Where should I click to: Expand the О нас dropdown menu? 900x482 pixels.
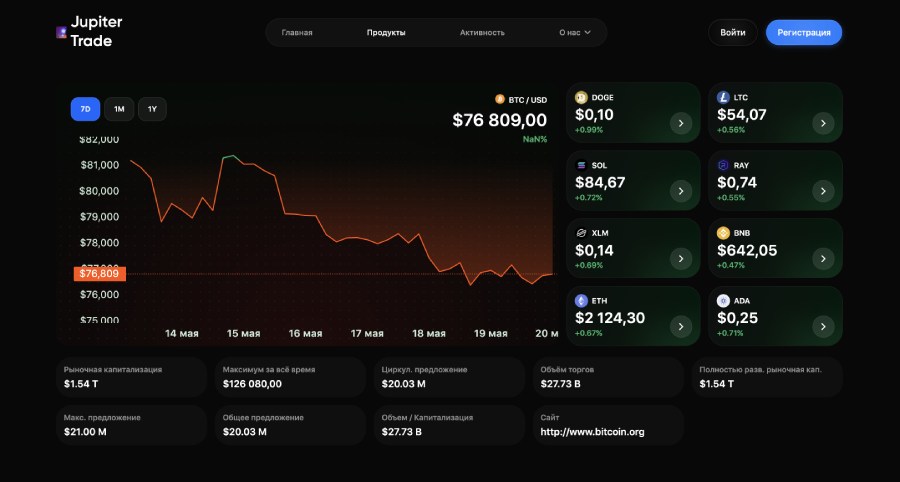point(575,33)
